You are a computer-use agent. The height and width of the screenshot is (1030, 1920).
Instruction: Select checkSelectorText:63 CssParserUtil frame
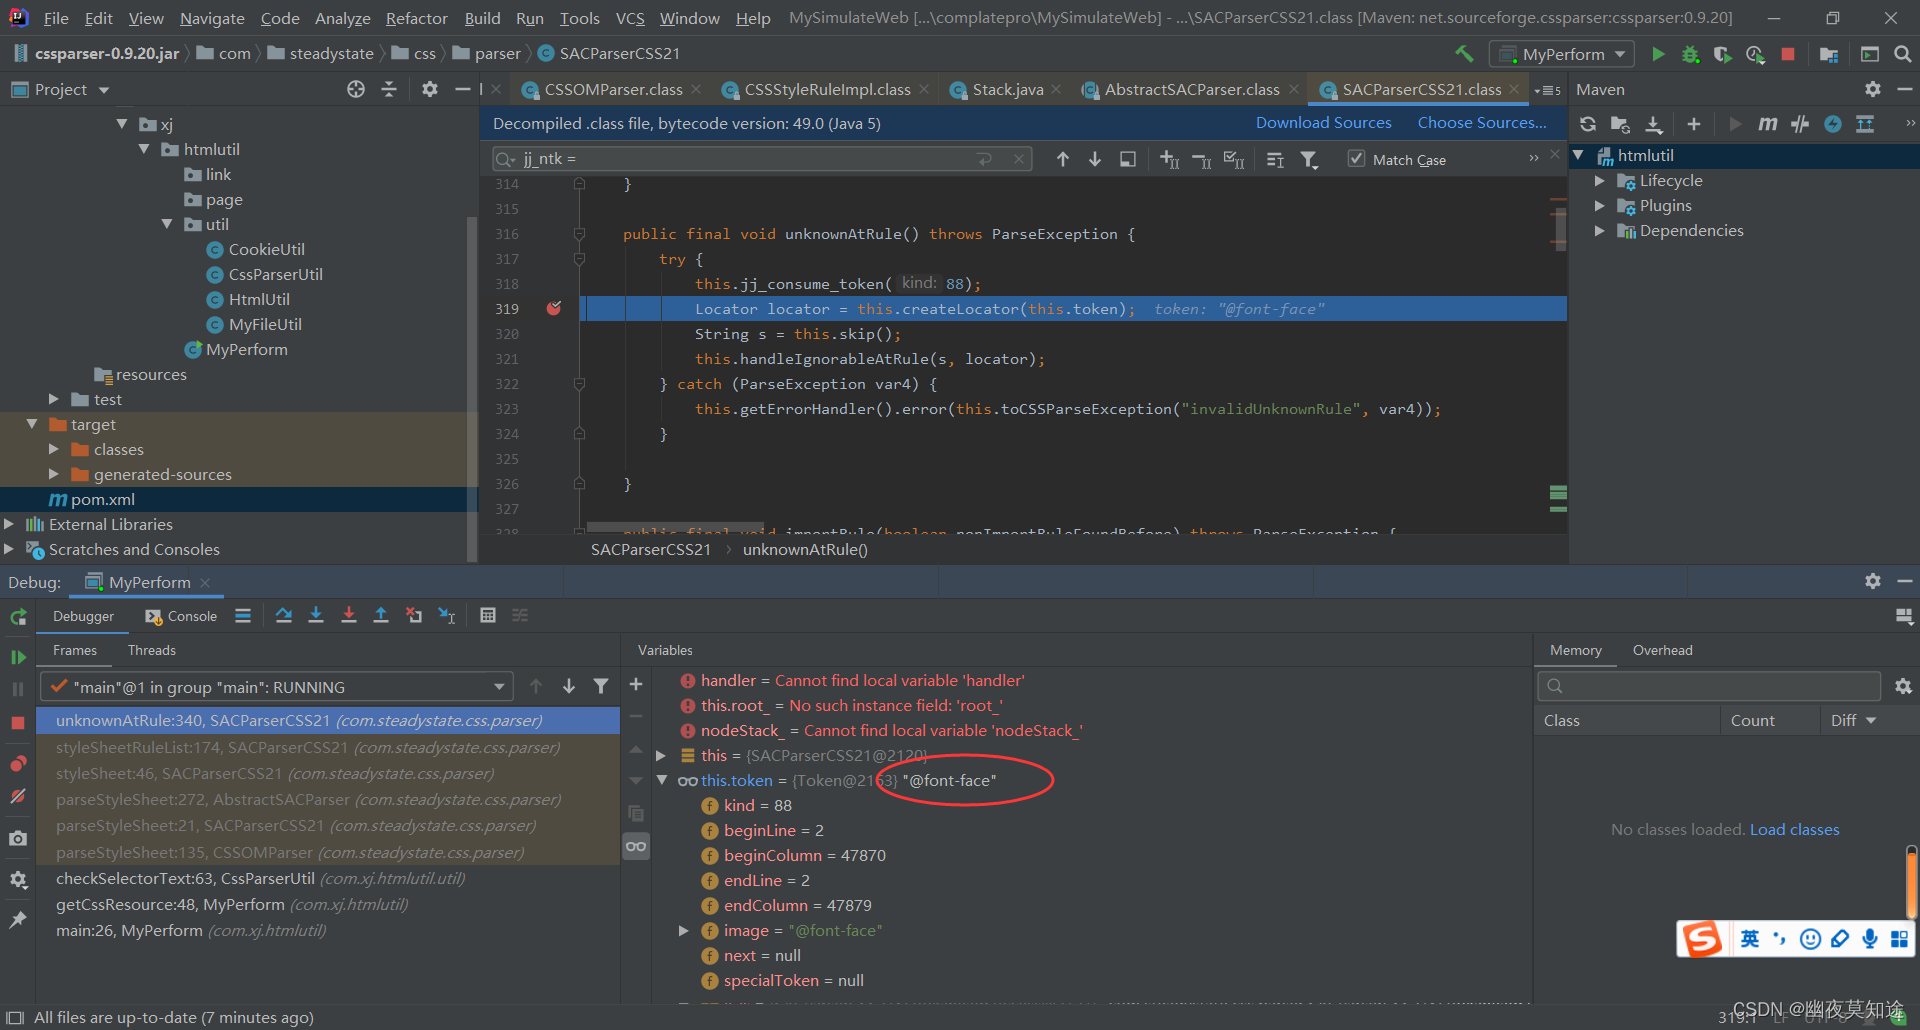coord(327,878)
